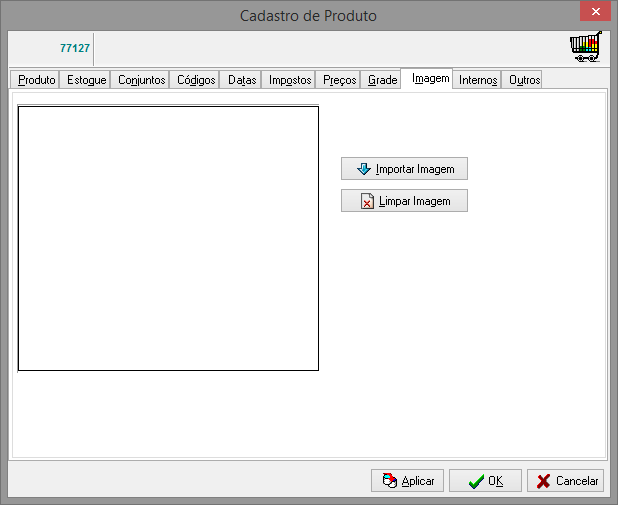
Task: Click the product code 77127
Action: 74,48
